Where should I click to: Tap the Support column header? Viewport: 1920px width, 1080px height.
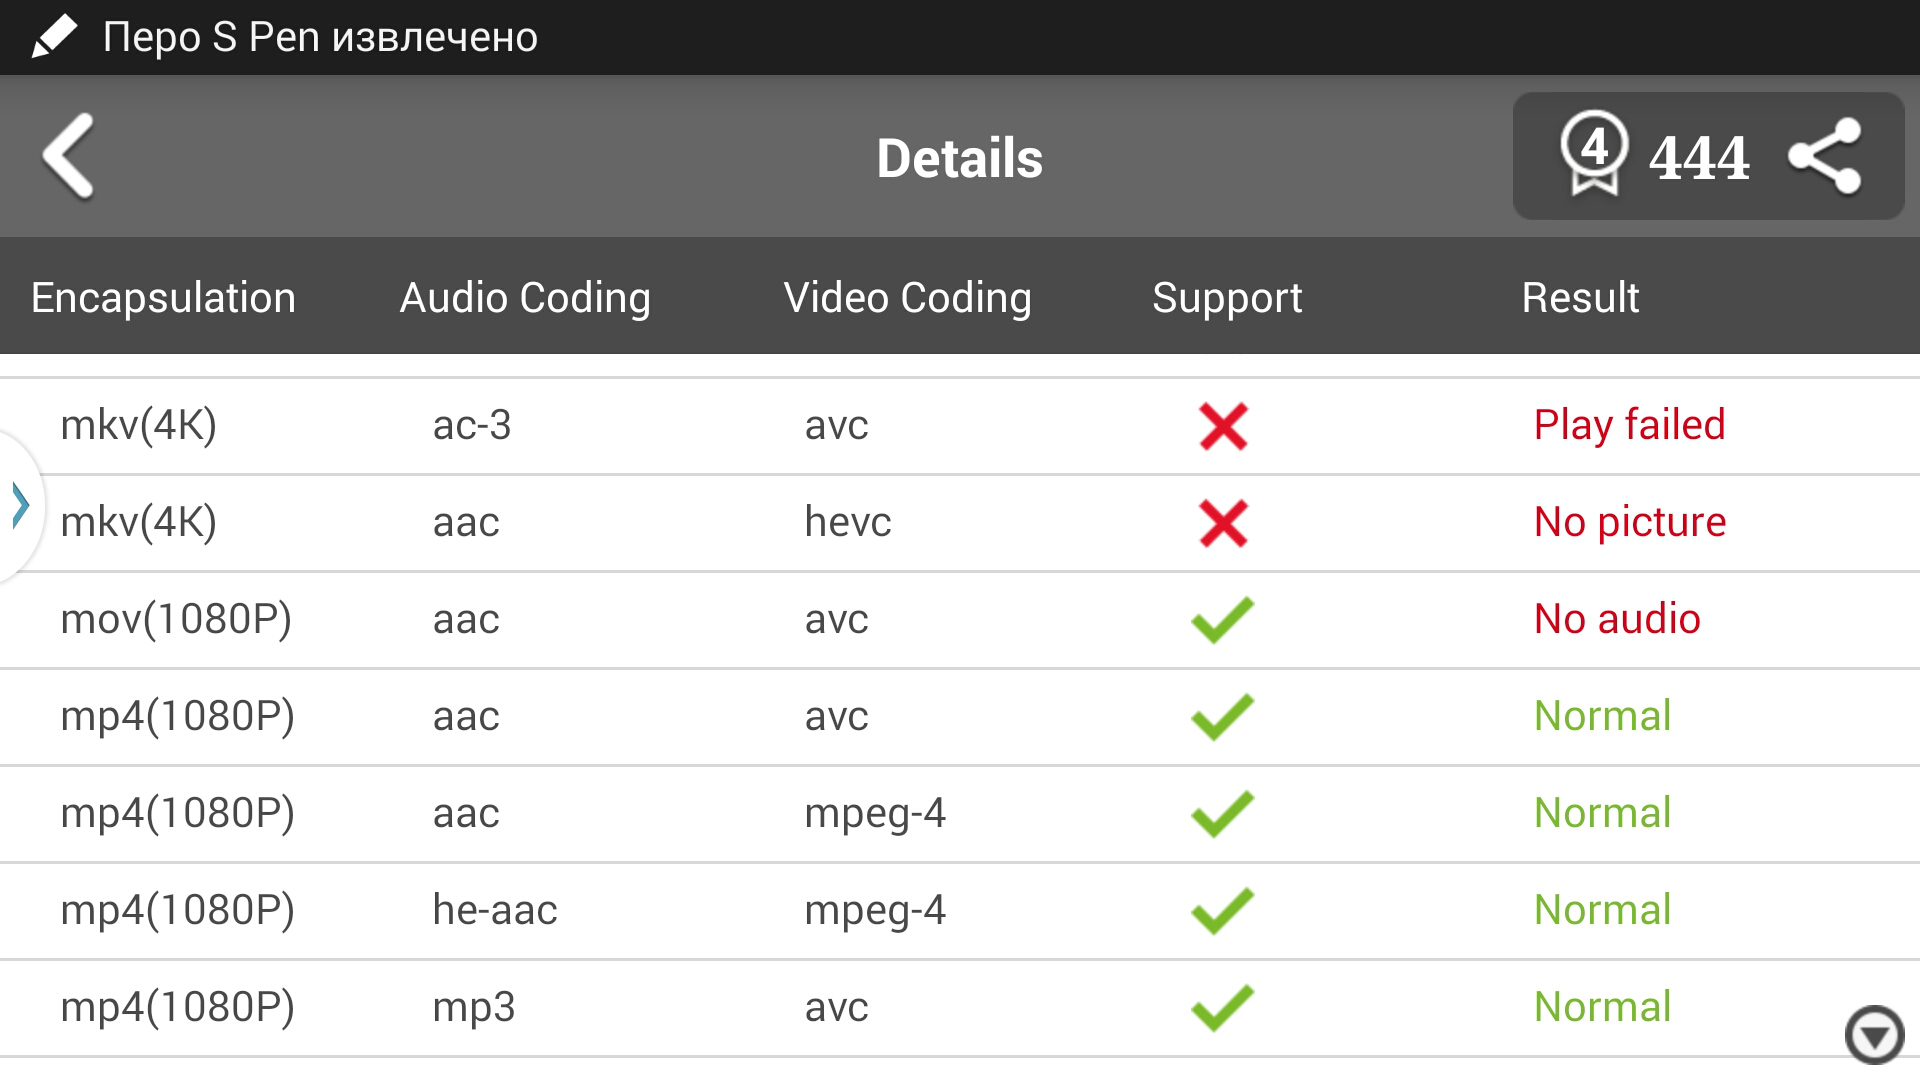point(1227,298)
